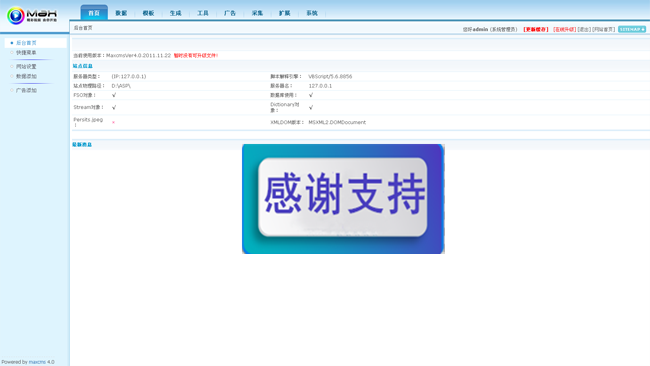Click the 127.0.0.1 server name value
The height and width of the screenshot is (366, 650).
pos(320,86)
